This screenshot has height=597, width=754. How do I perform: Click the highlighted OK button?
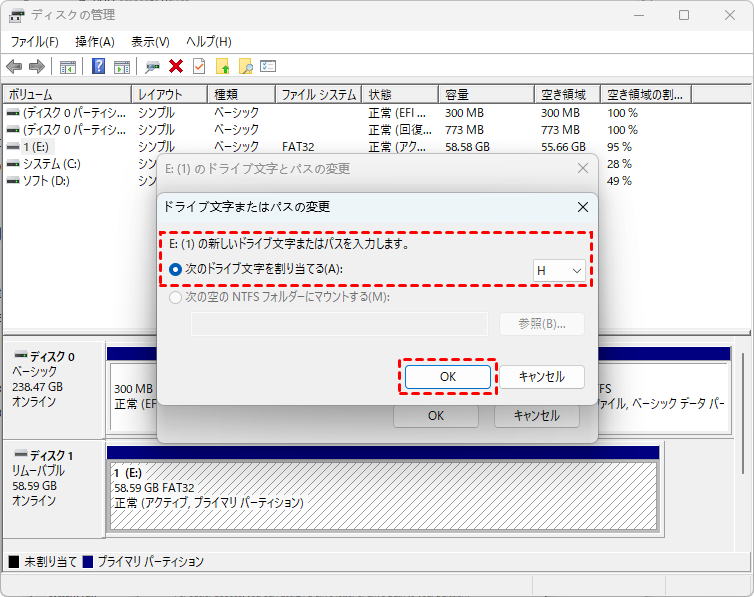447,377
